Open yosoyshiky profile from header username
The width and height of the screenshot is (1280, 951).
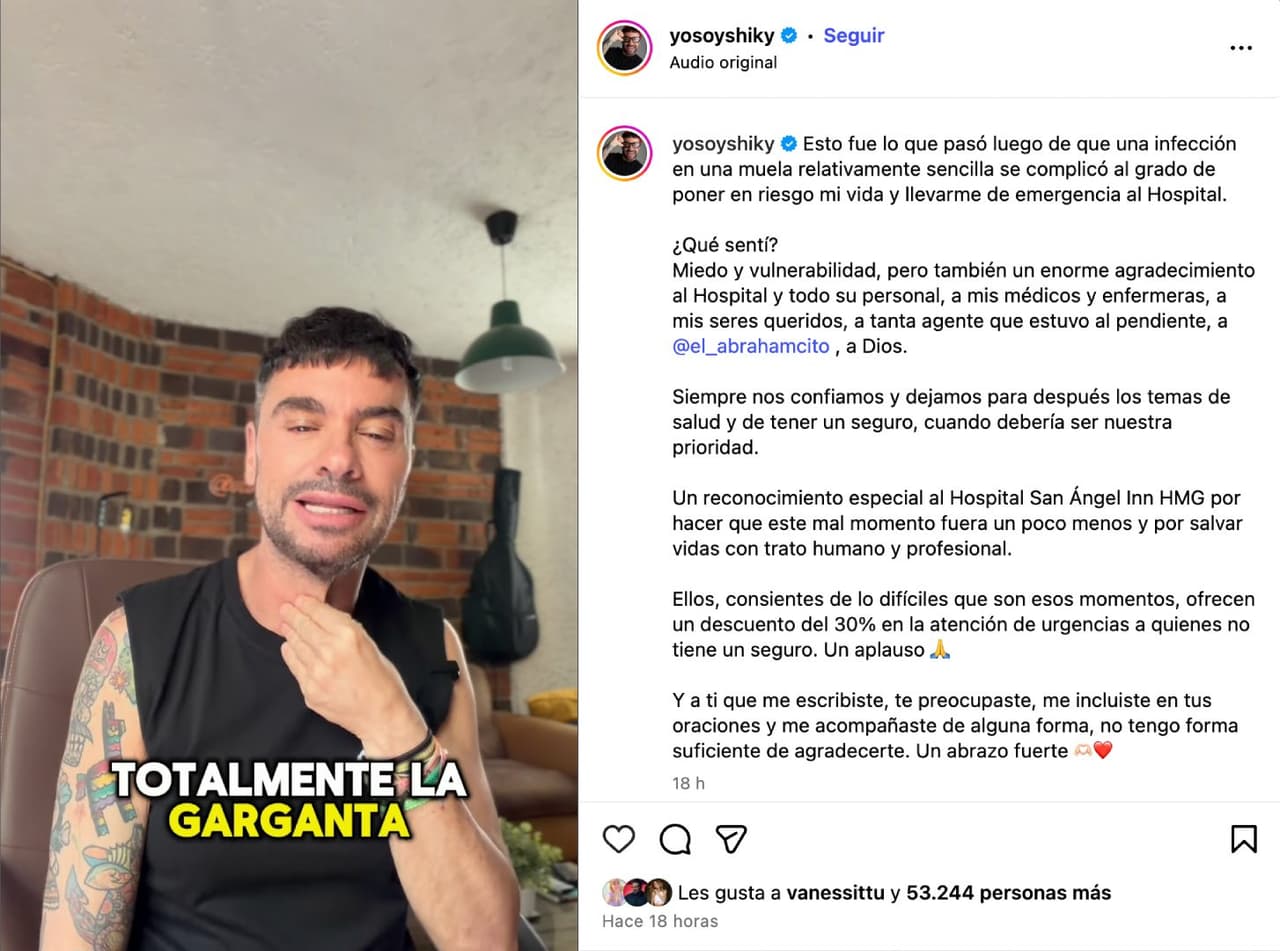[722, 35]
